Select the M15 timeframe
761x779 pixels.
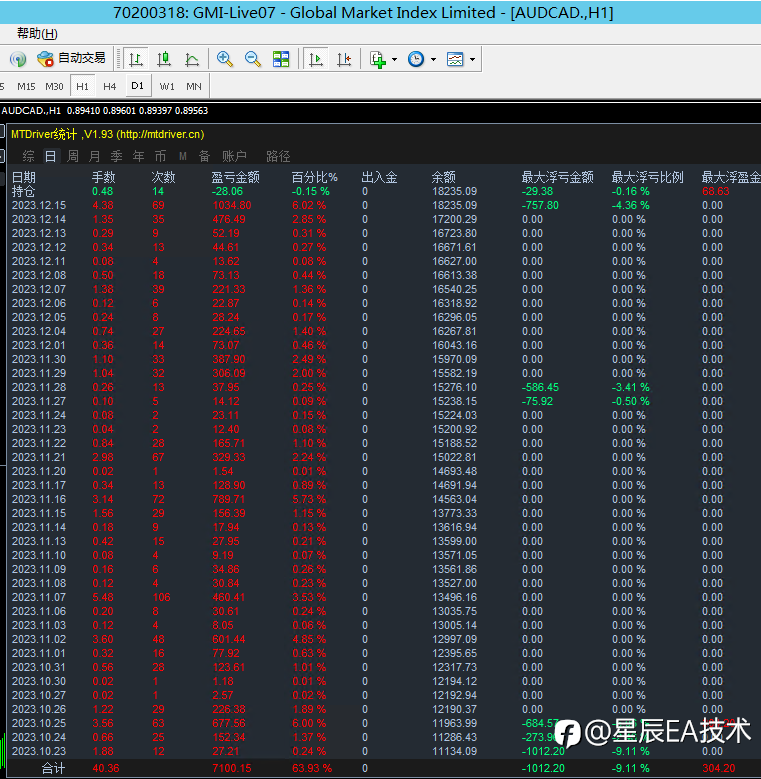coord(26,86)
